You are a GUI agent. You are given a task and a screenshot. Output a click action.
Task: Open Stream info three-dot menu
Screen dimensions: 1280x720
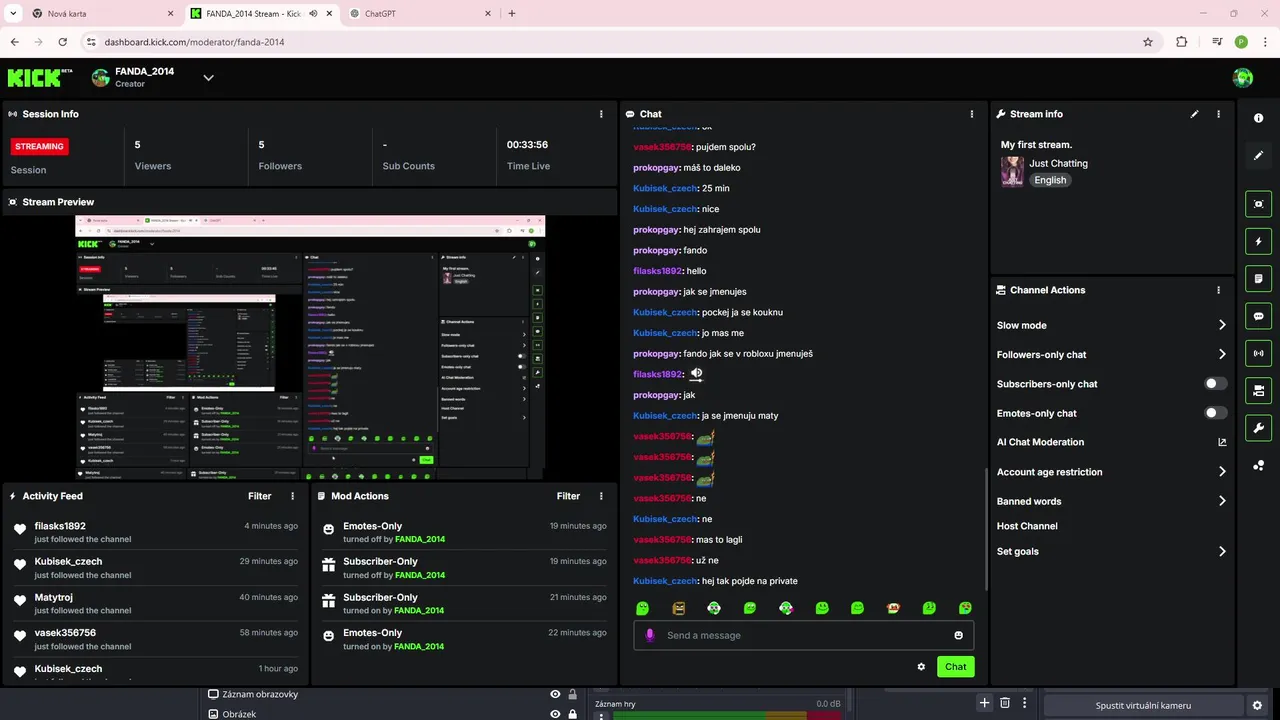1218,114
